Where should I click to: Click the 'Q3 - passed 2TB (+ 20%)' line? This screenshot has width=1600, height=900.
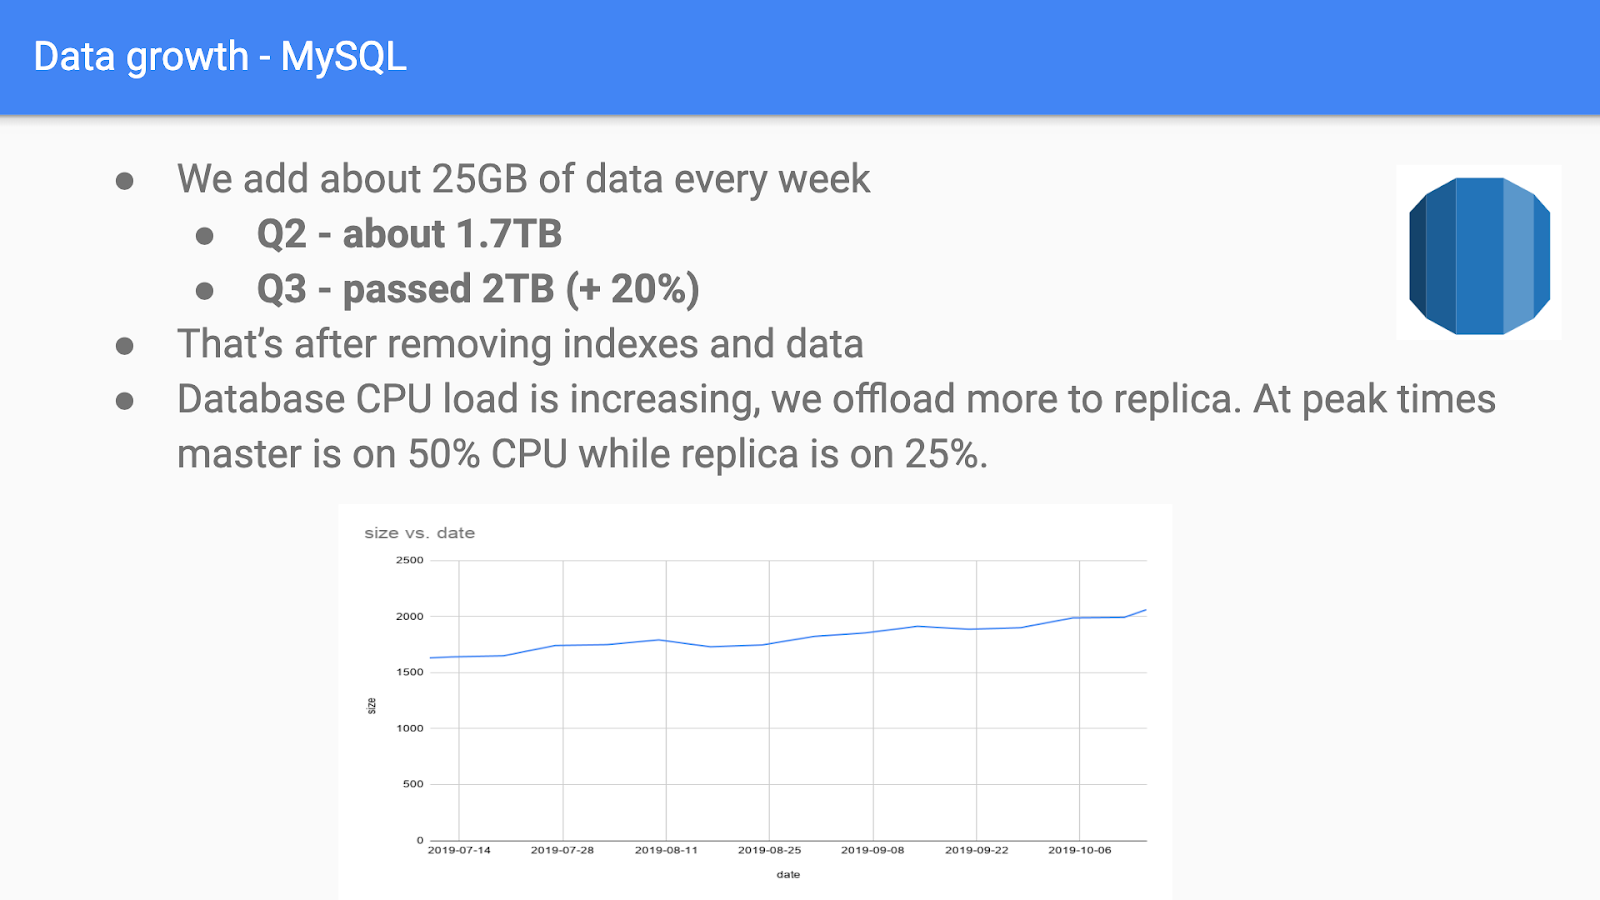click(x=478, y=290)
